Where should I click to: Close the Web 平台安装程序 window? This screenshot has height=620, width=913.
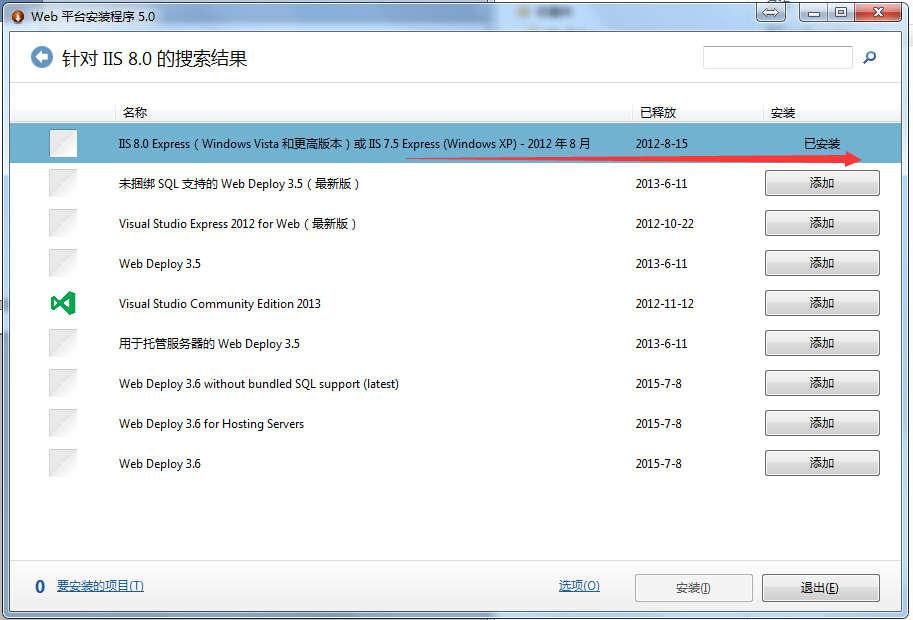point(878,12)
